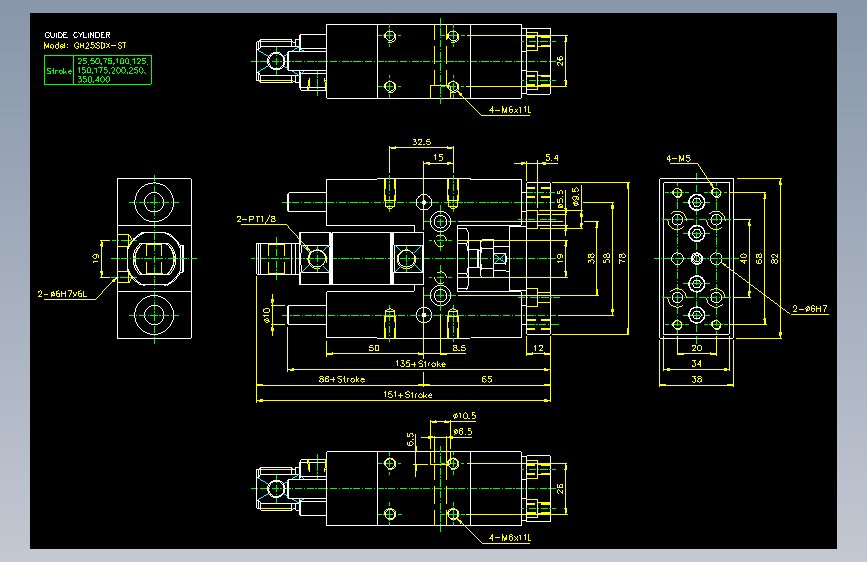Click the 50 horizontal dimension
867x562 pixels.
374,348
